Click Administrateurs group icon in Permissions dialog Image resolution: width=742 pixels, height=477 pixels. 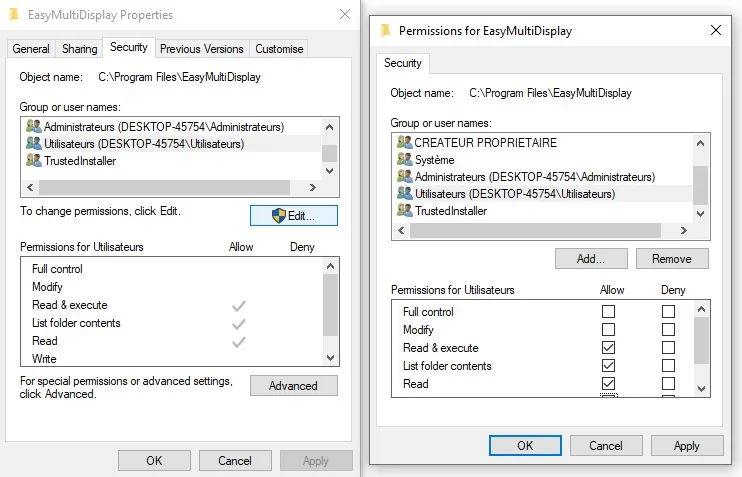tap(405, 177)
